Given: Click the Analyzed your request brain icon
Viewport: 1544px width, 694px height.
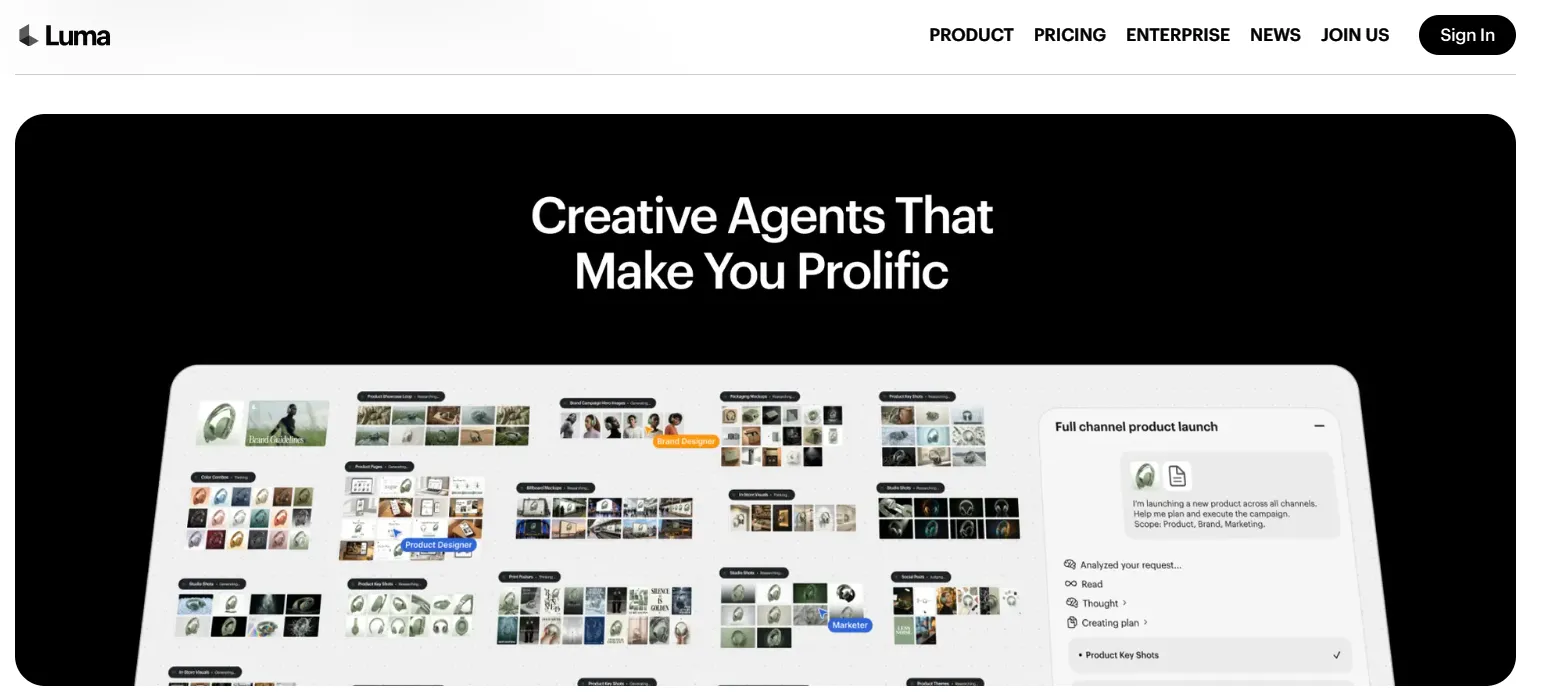Looking at the screenshot, I should click(1070, 565).
